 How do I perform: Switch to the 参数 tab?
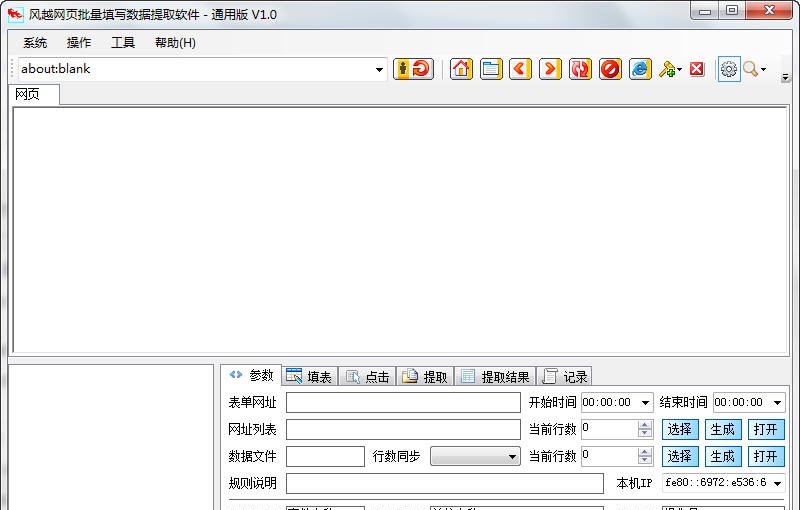click(x=252, y=376)
